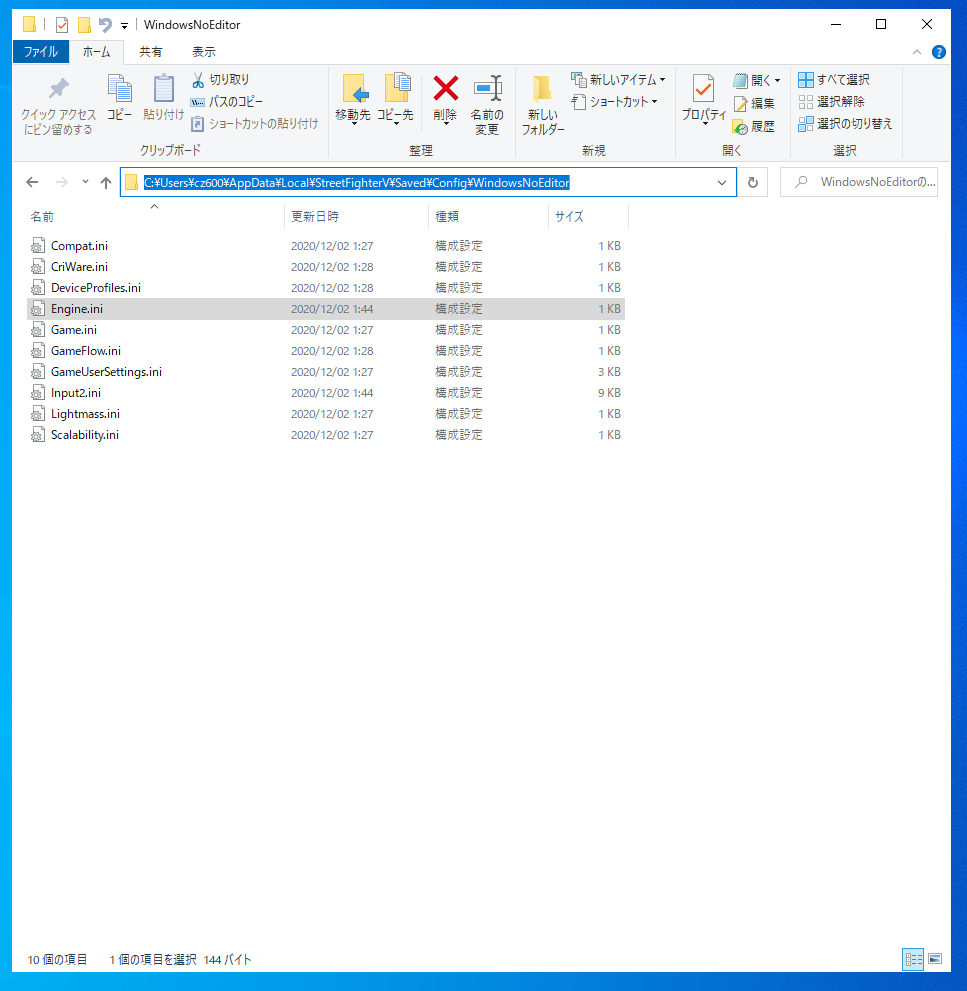The image size is (967, 991).
Task: Open Customize Quick Access Toolbar dropdown
Action: point(125,25)
